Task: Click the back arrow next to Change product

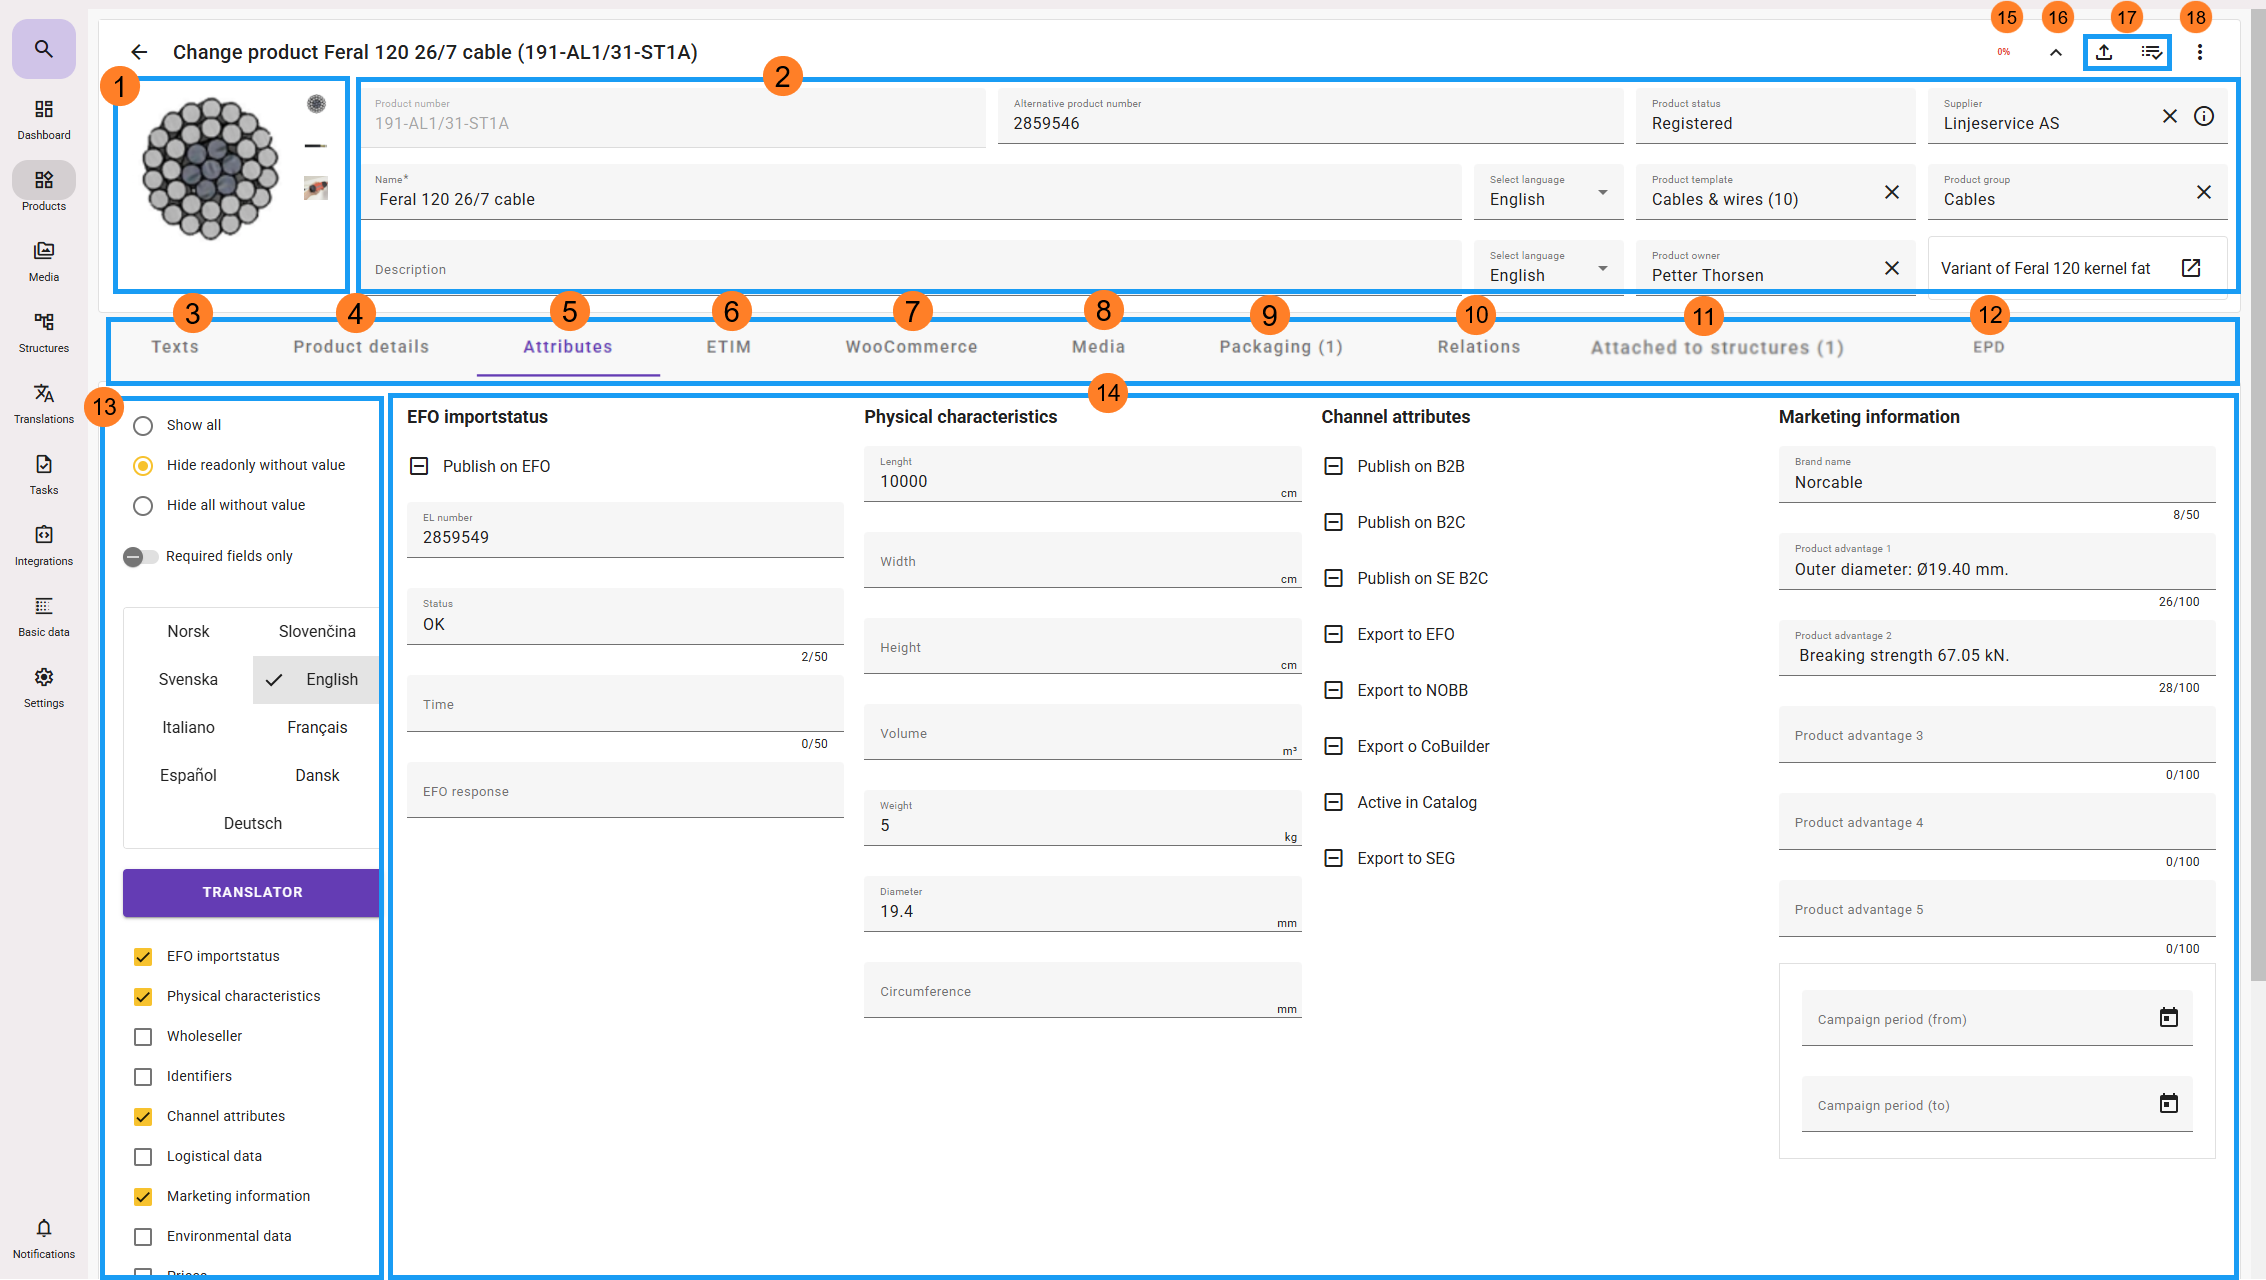Action: click(139, 52)
